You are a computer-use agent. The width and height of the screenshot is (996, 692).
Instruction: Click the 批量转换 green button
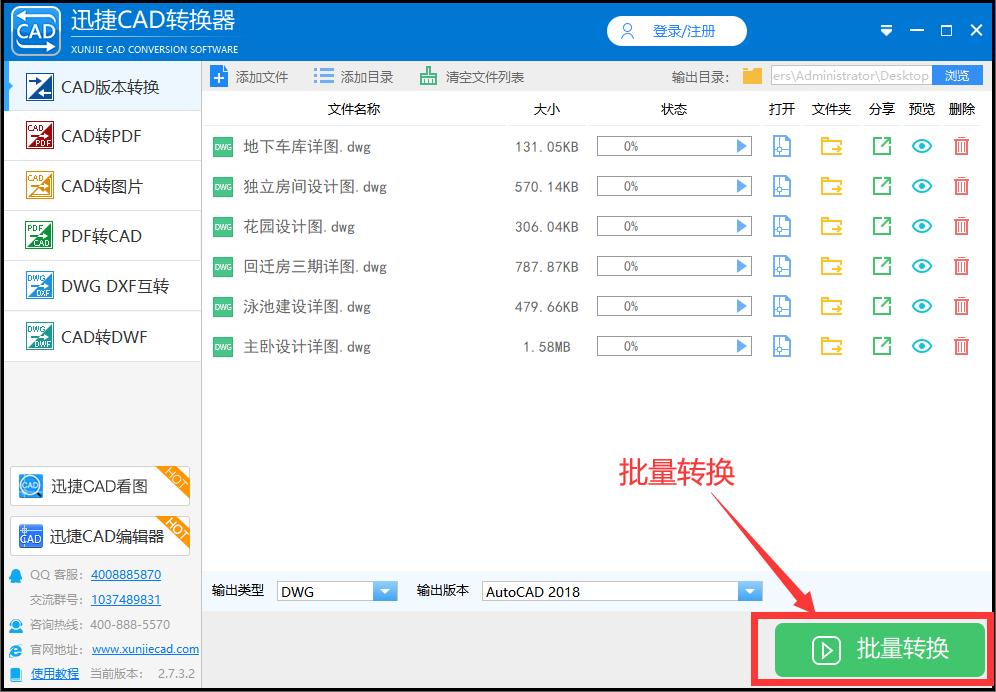(x=873, y=649)
